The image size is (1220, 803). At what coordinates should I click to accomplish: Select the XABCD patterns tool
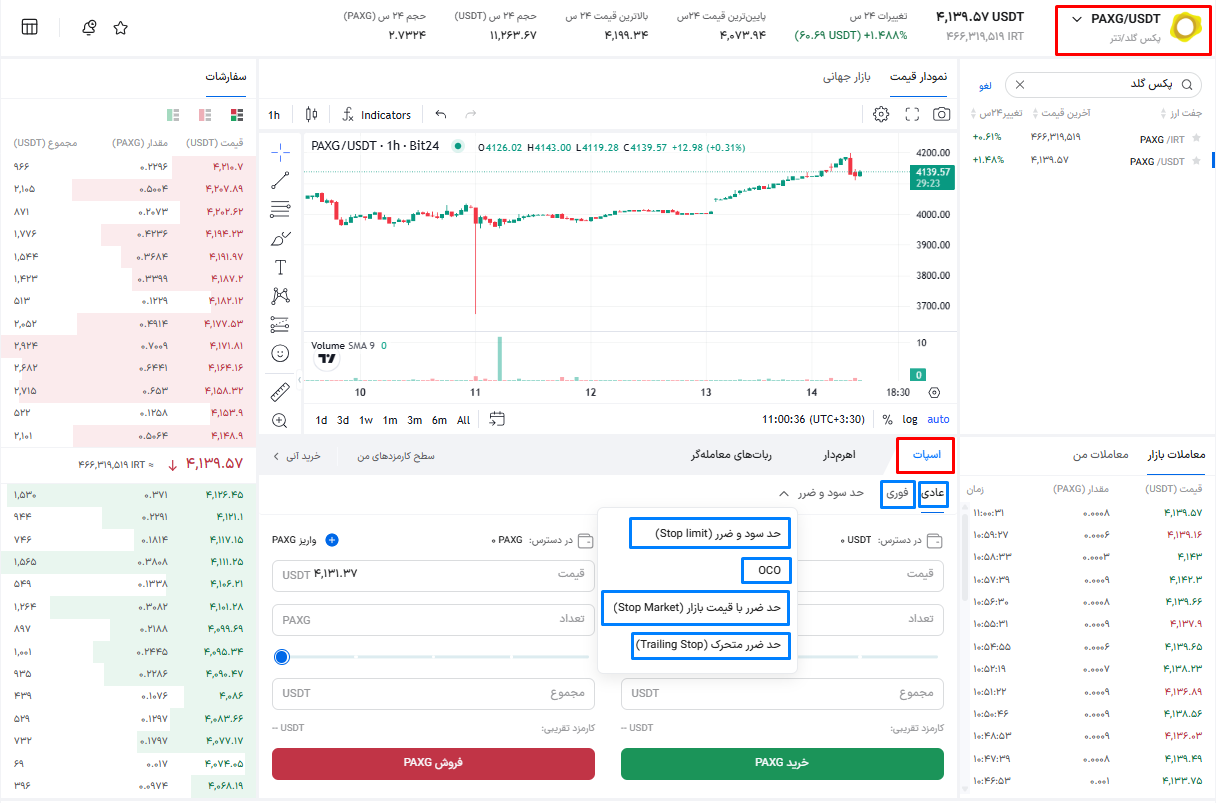click(x=280, y=296)
